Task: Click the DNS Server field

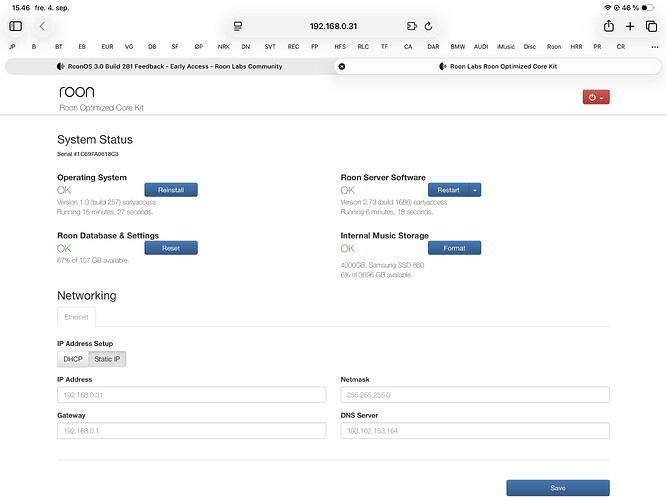Action: point(475,431)
